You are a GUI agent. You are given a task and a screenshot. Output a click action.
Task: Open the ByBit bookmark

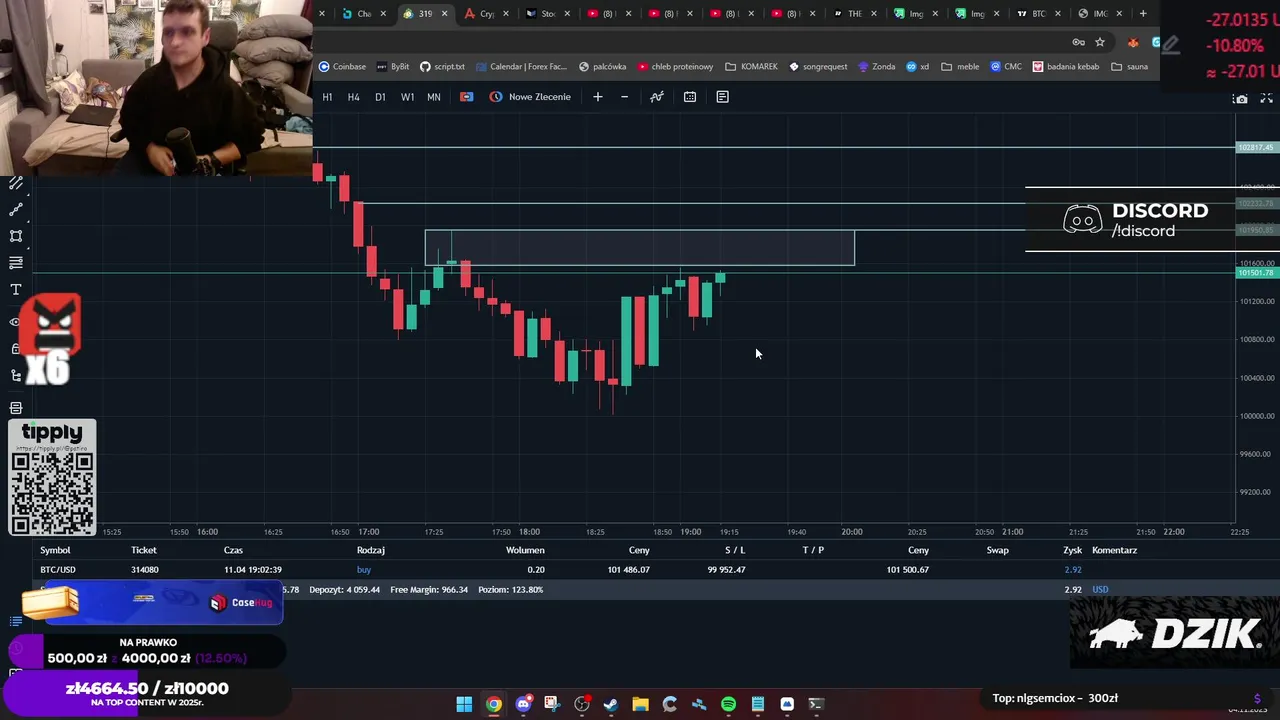(393, 67)
